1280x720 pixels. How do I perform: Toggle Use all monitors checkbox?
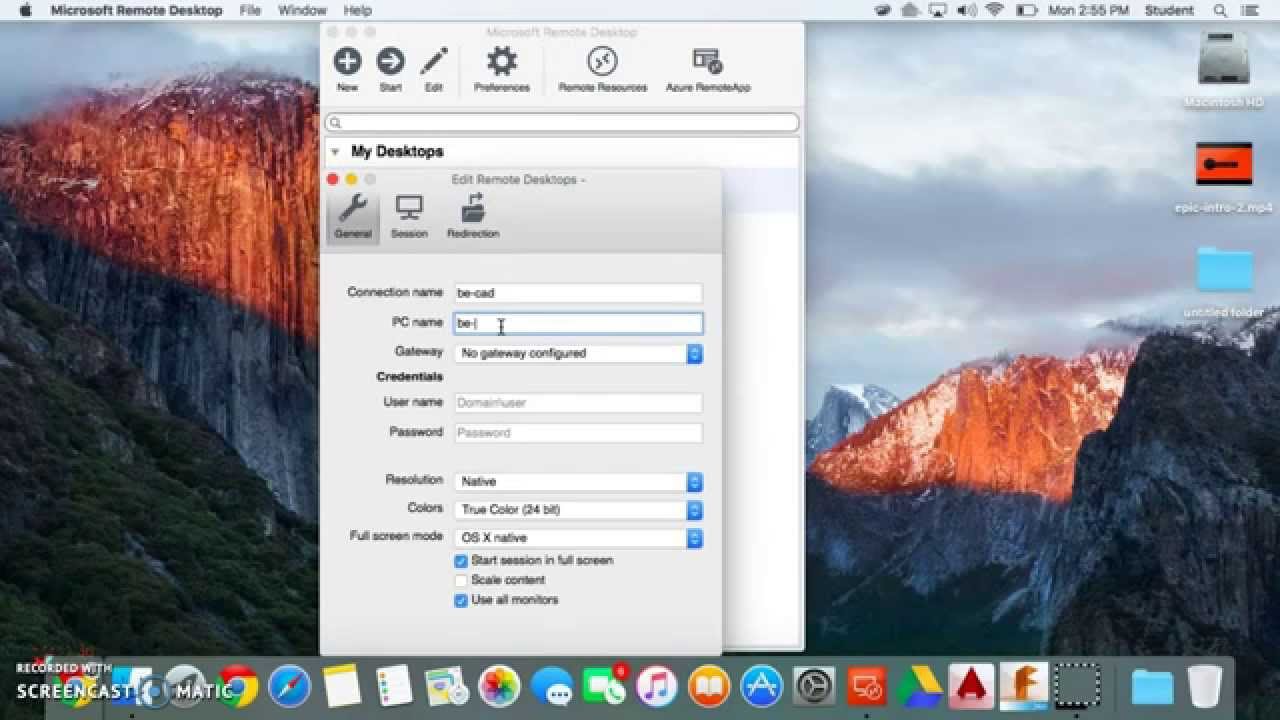tap(461, 600)
